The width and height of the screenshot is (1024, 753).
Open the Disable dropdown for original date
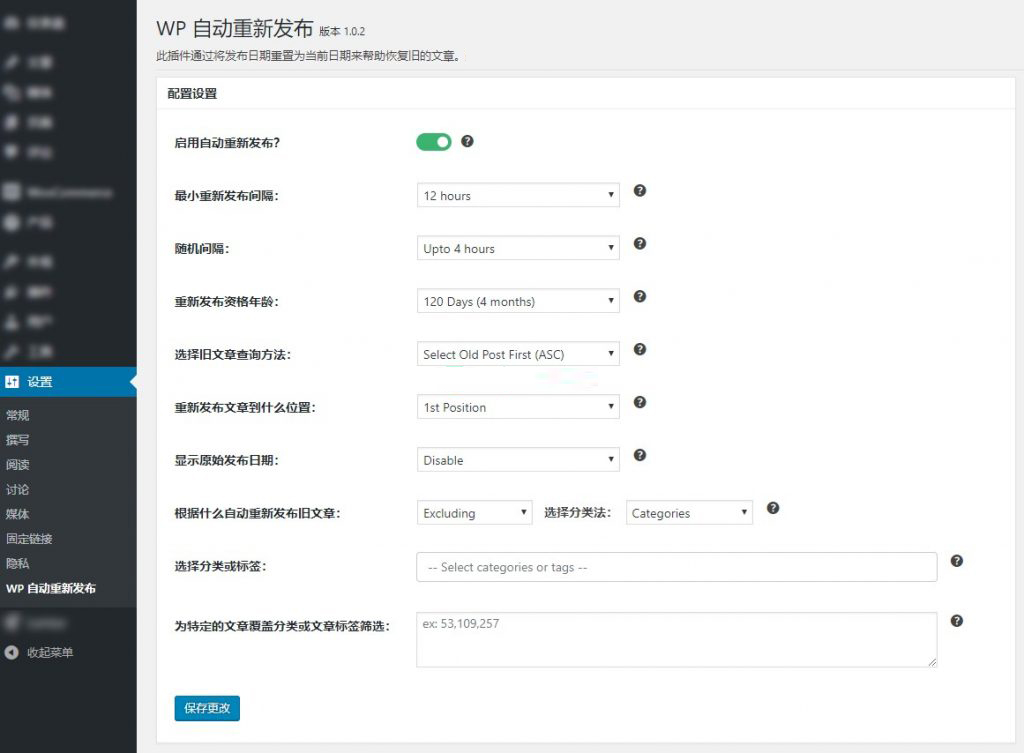tap(518, 460)
